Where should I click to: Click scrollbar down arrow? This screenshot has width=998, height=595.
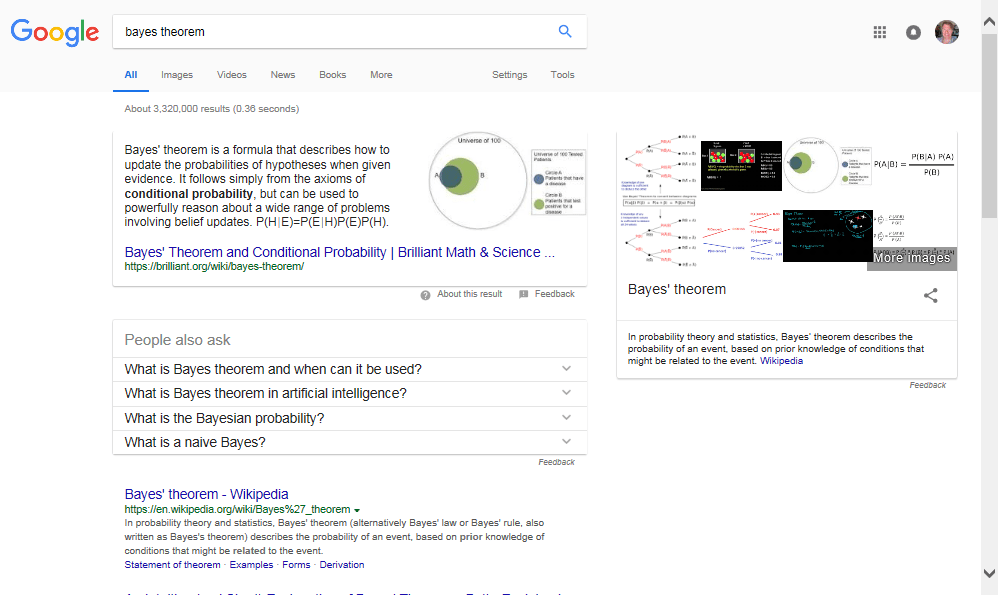click(x=989, y=573)
